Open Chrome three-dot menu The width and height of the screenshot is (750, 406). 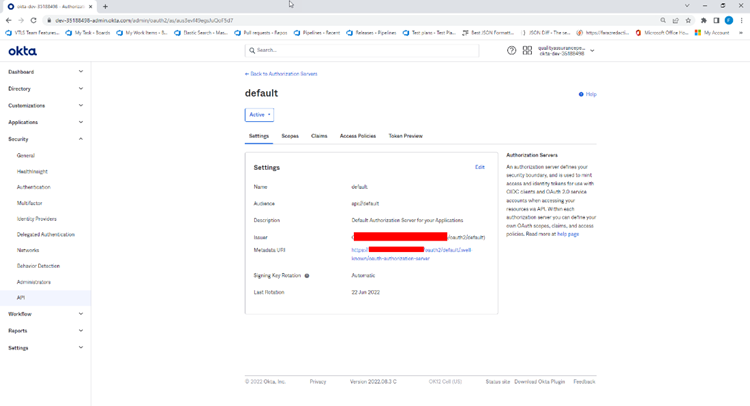(x=741, y=20)
